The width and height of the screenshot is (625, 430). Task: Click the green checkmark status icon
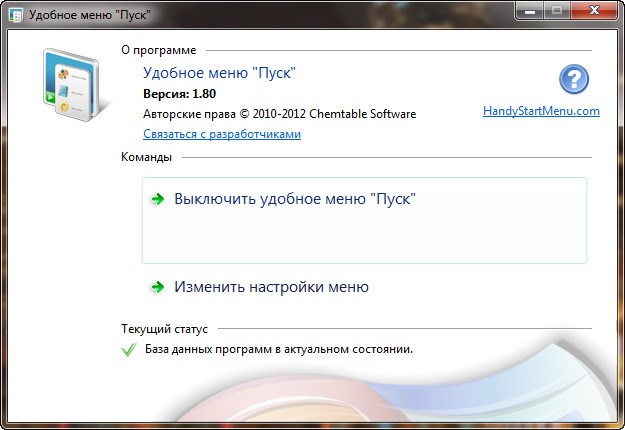click(x=128, y=350)
